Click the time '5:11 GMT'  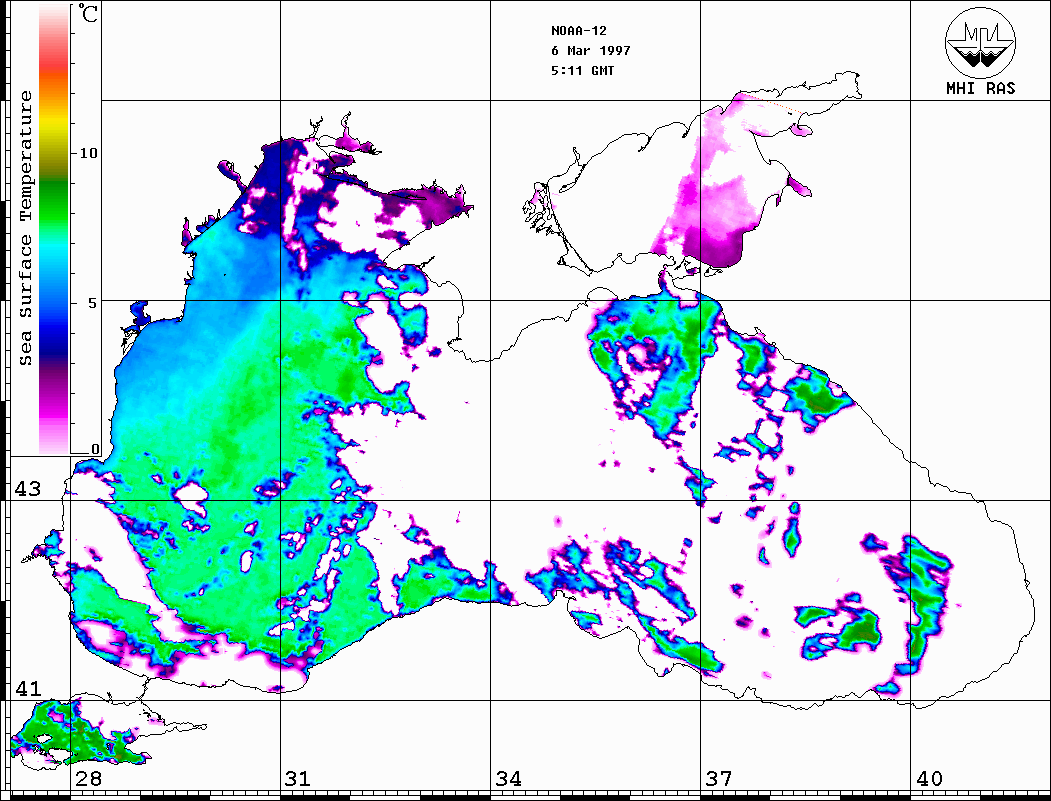pos(582,70)
